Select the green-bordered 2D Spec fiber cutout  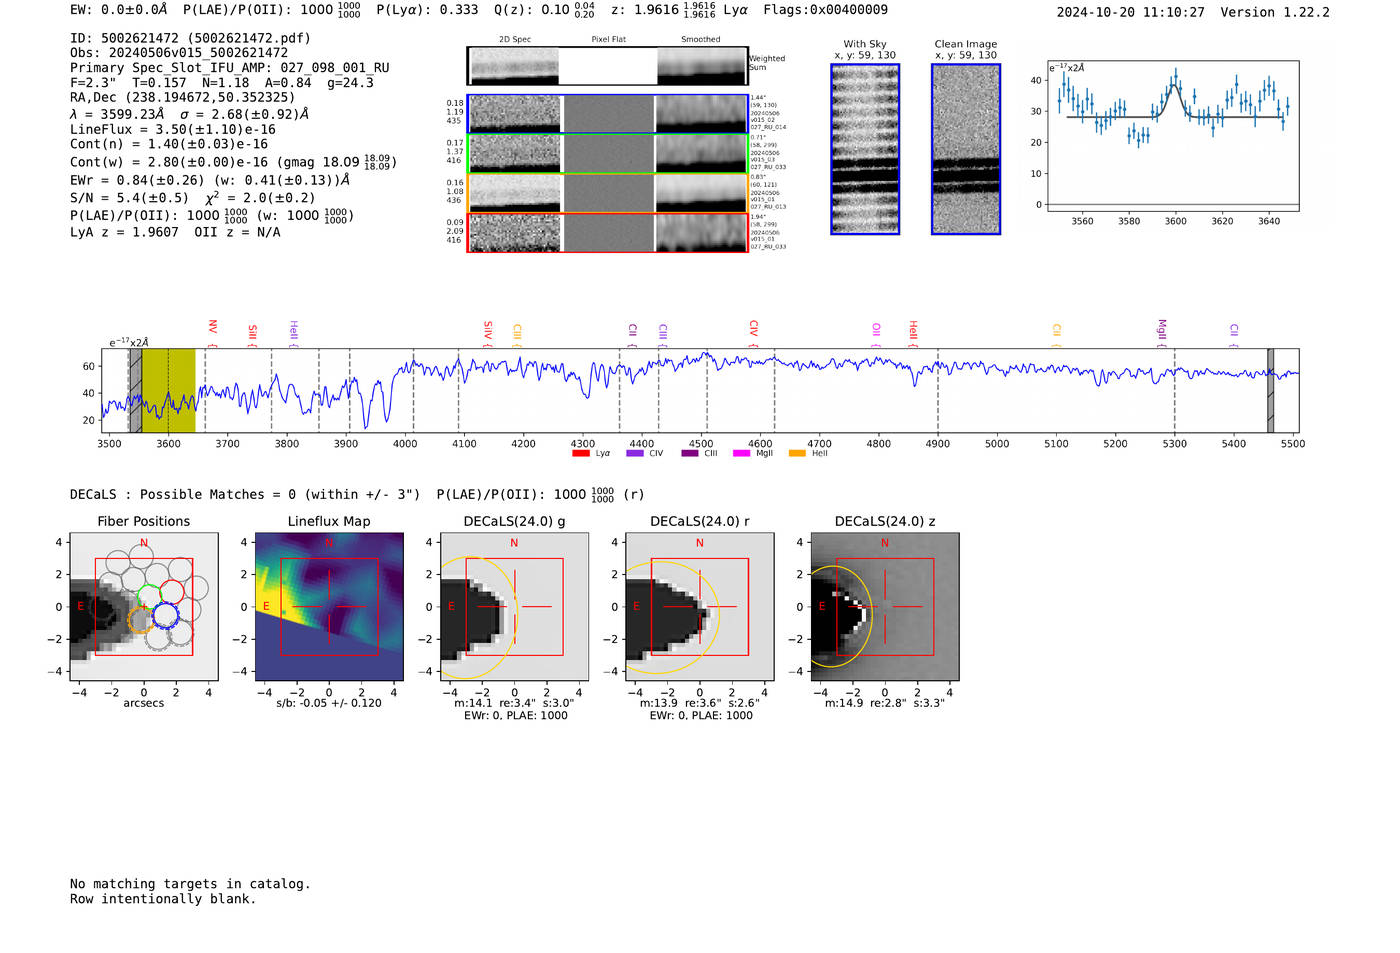514,154
